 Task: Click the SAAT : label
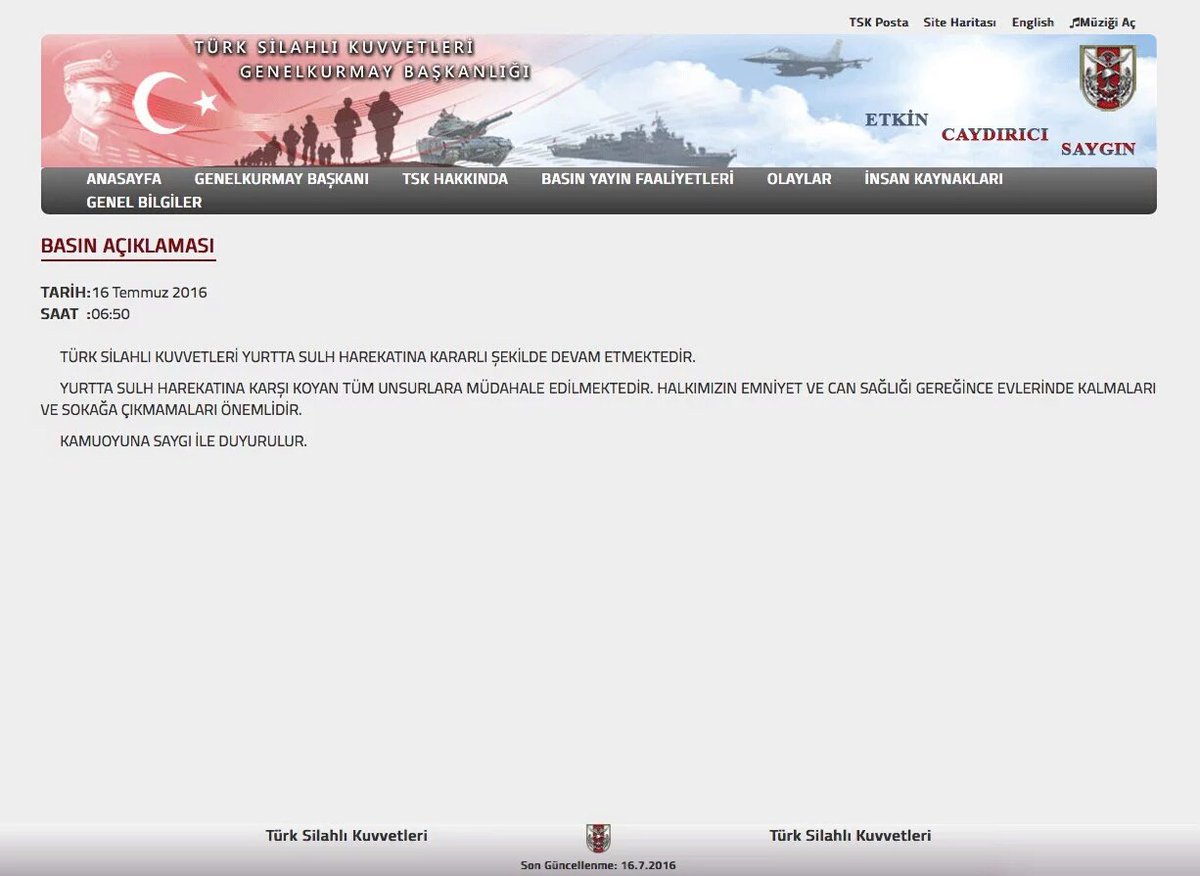click(65, 314)
